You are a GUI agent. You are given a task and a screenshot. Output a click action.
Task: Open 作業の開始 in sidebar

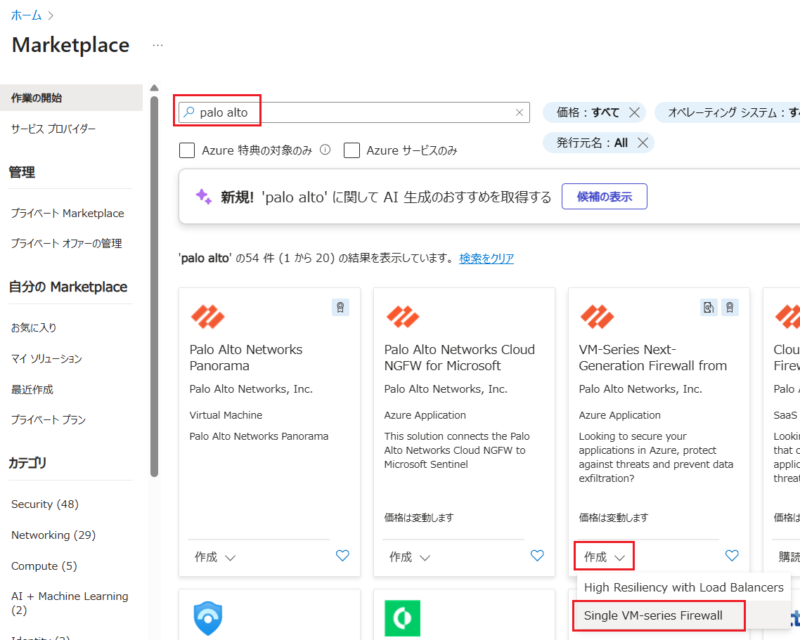coord(71,97)
